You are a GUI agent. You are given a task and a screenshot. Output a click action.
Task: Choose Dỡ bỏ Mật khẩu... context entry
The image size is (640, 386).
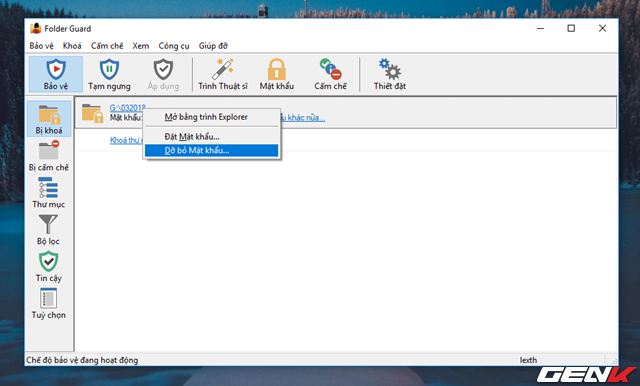[211, 151]
